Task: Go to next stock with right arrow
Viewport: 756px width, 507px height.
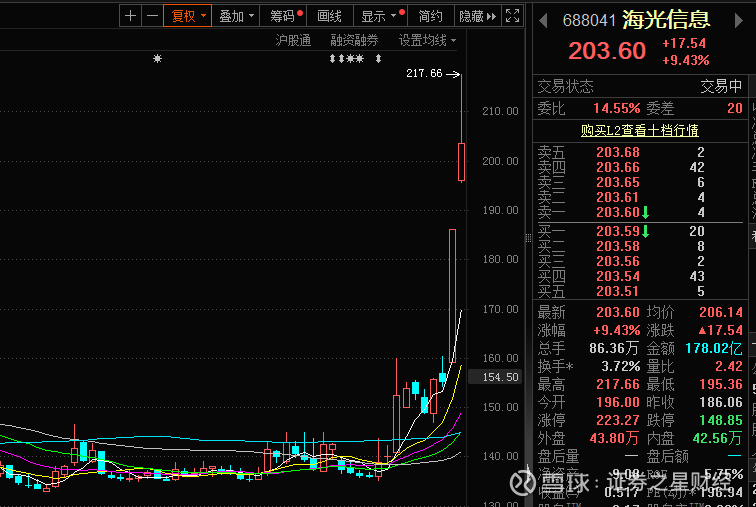Action: [739, 21]
